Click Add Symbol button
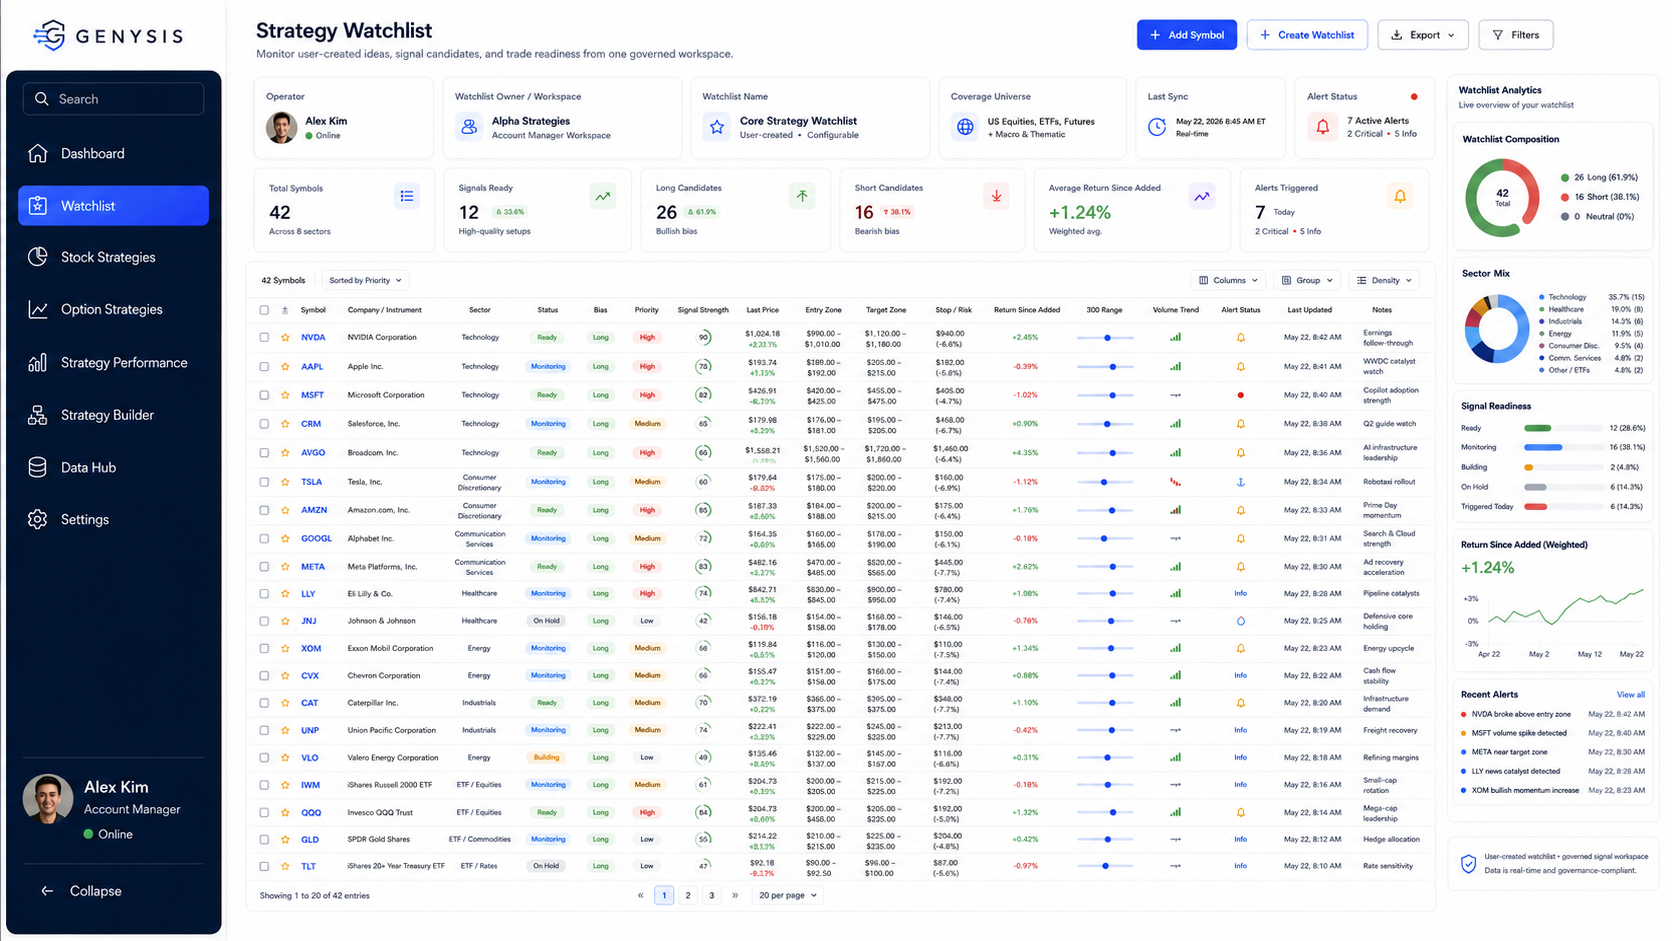The height and width of the screenshot is (941, 1672). 1186,35
